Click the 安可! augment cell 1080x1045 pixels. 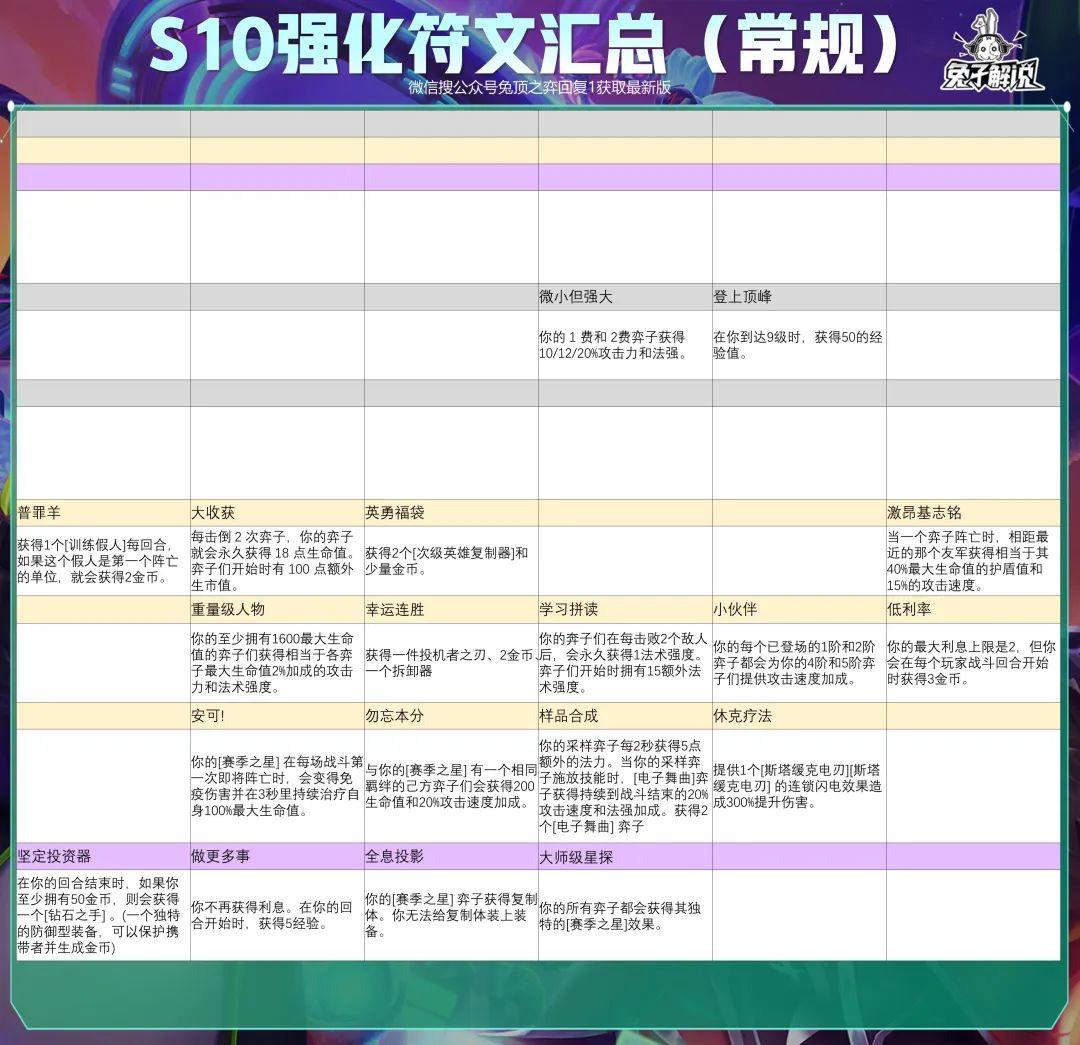(277, 716)
